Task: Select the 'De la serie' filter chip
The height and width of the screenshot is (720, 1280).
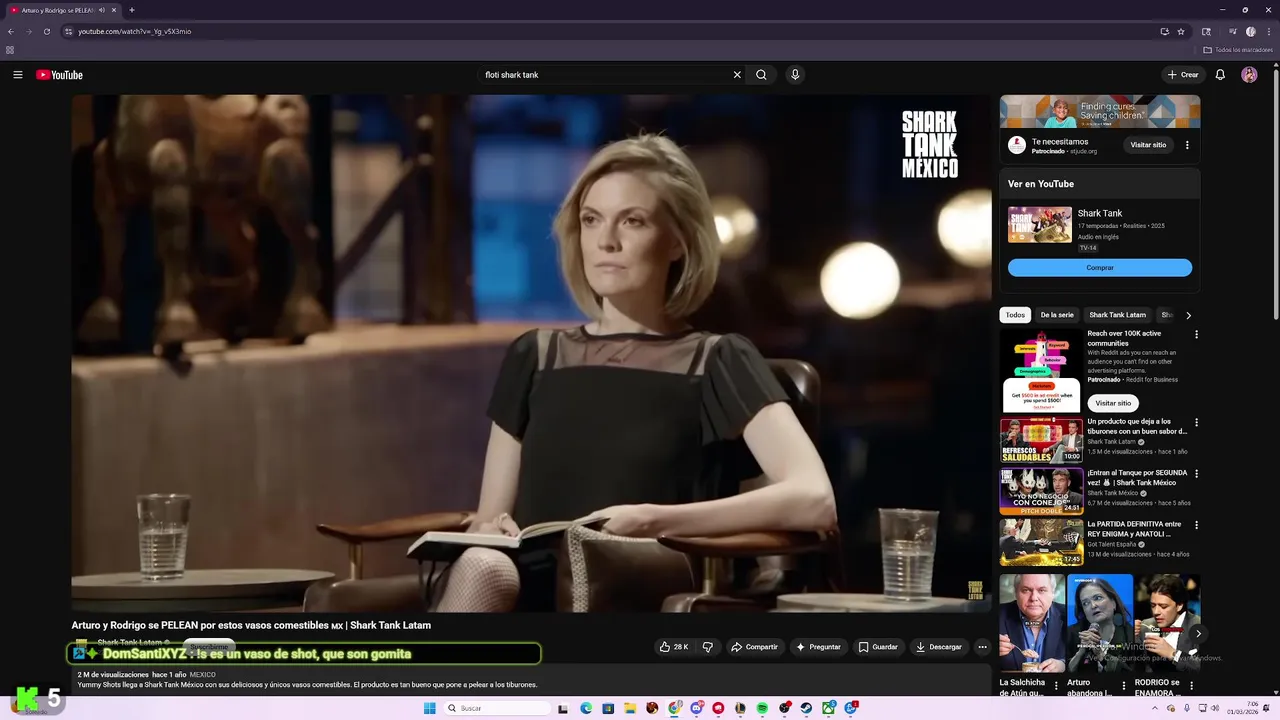Action: pyautogui.click(x=1057, y=315)
